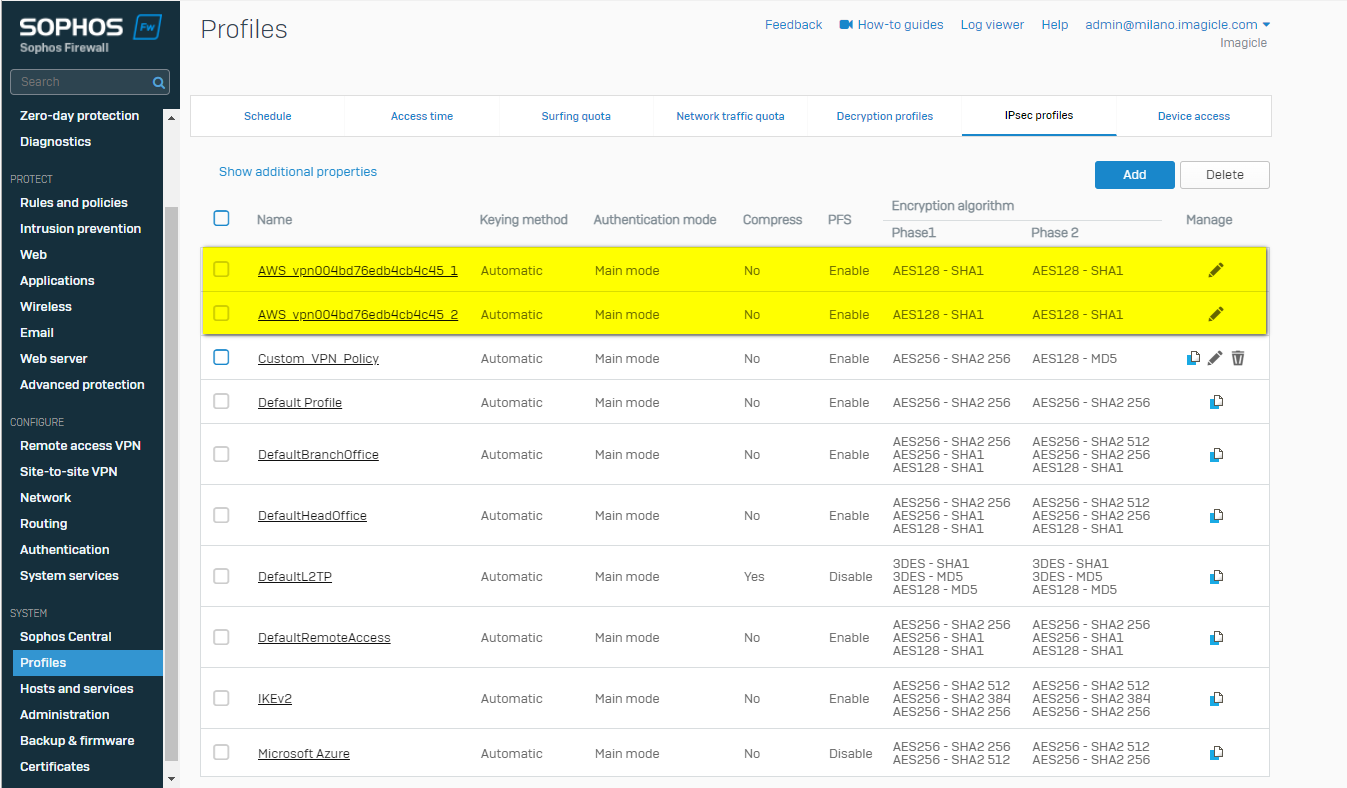Click trash icon to delete Custom_VPN_Policy
The image size is (1347, 788).
(1238, 358)
